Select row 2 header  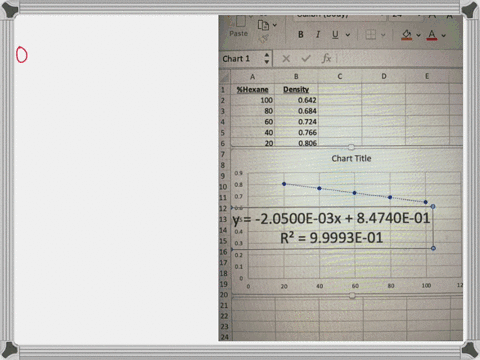(x=223, y=100)
